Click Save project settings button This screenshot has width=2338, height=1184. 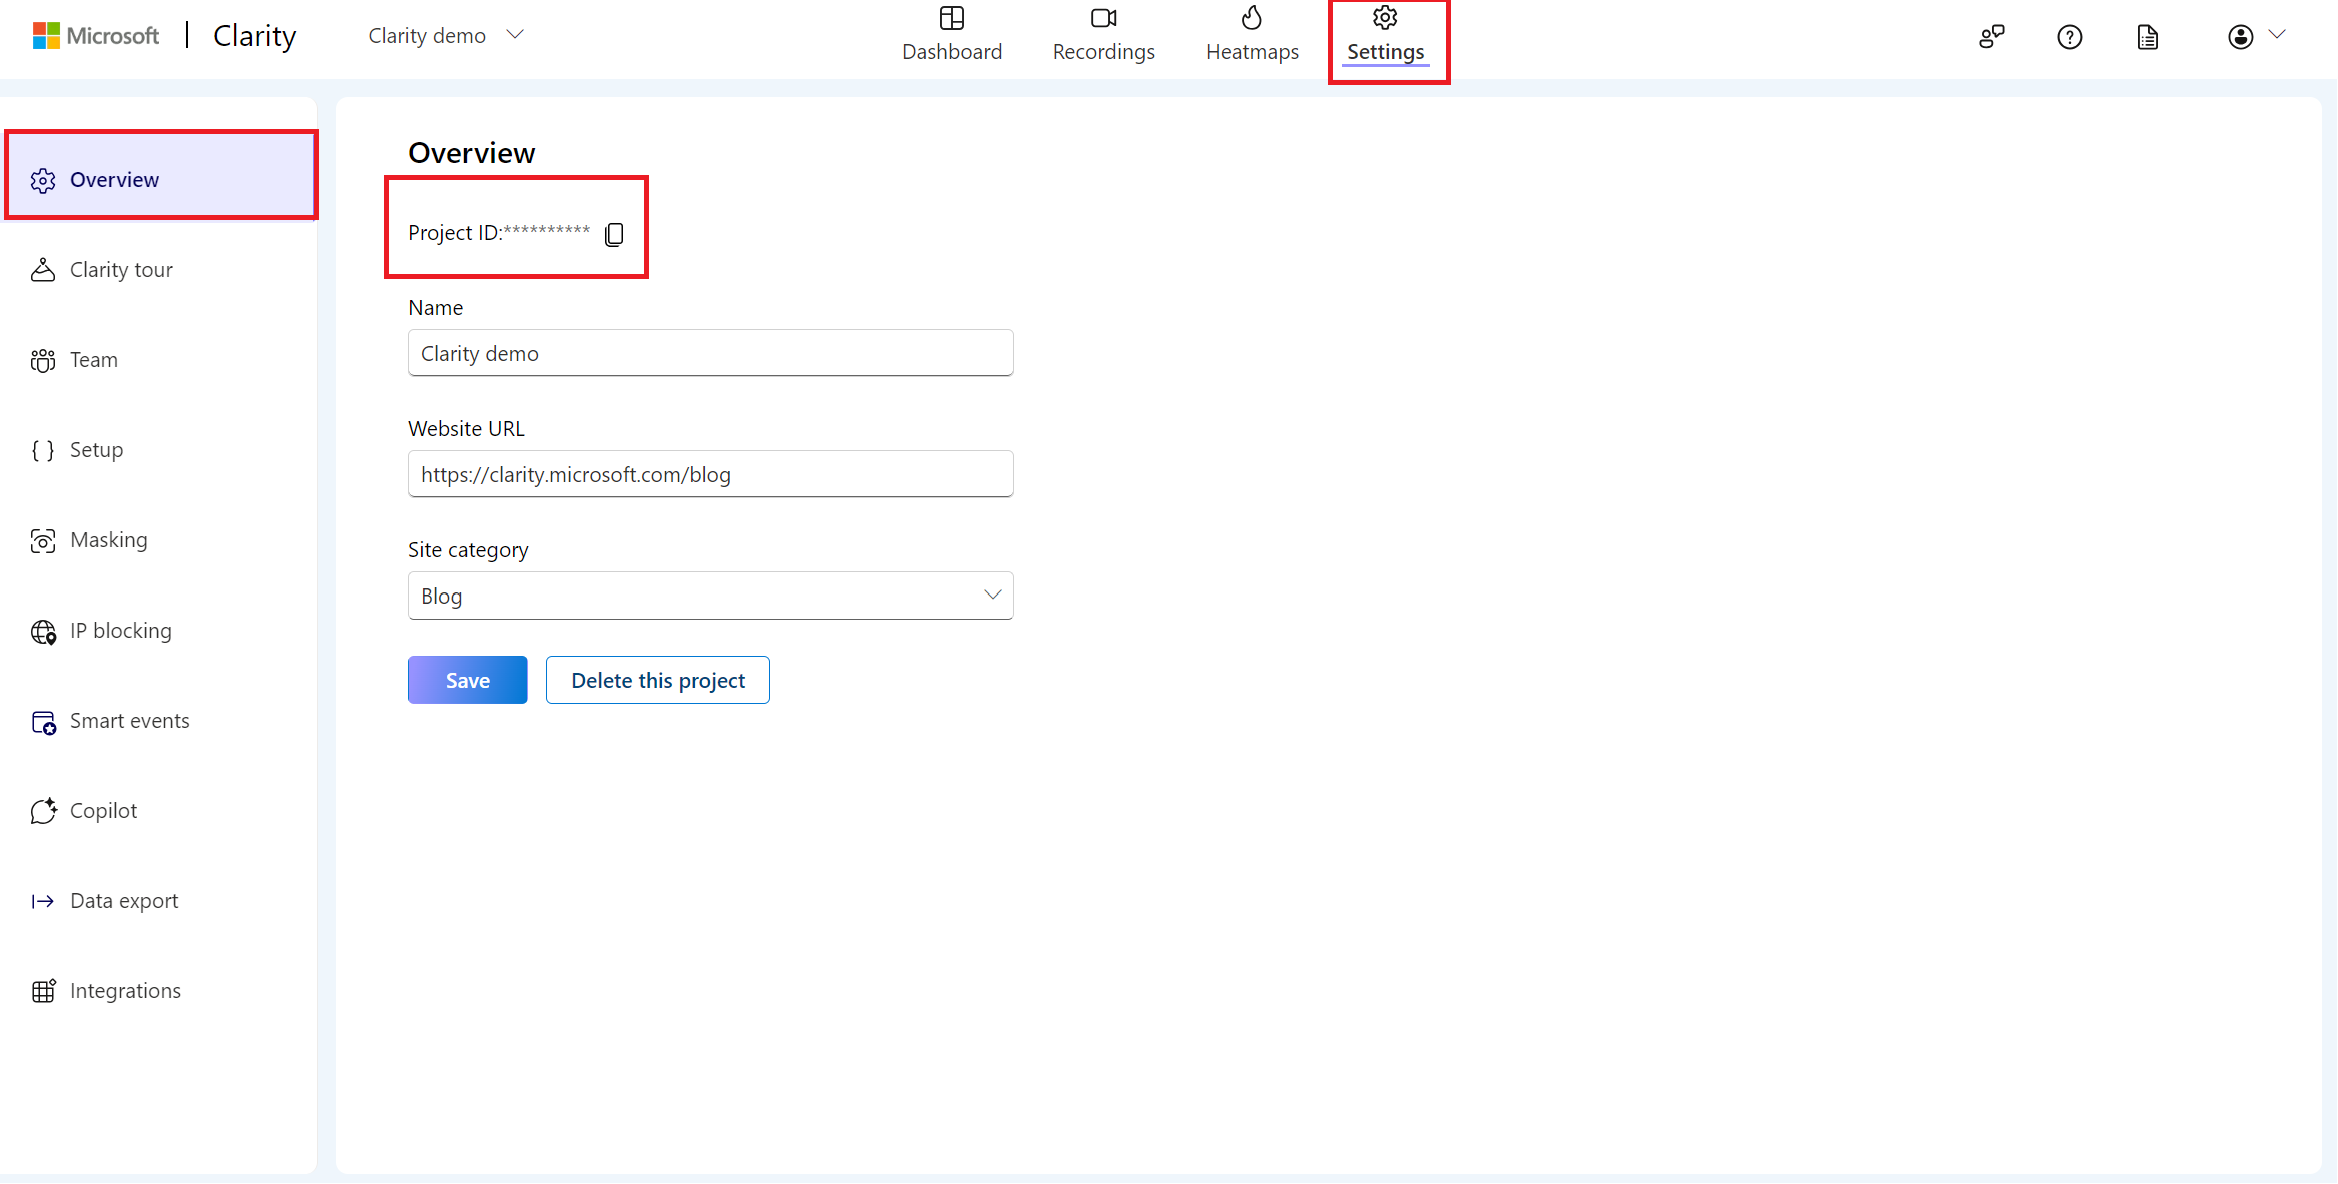pyautogui.click(x=466, y=678)
